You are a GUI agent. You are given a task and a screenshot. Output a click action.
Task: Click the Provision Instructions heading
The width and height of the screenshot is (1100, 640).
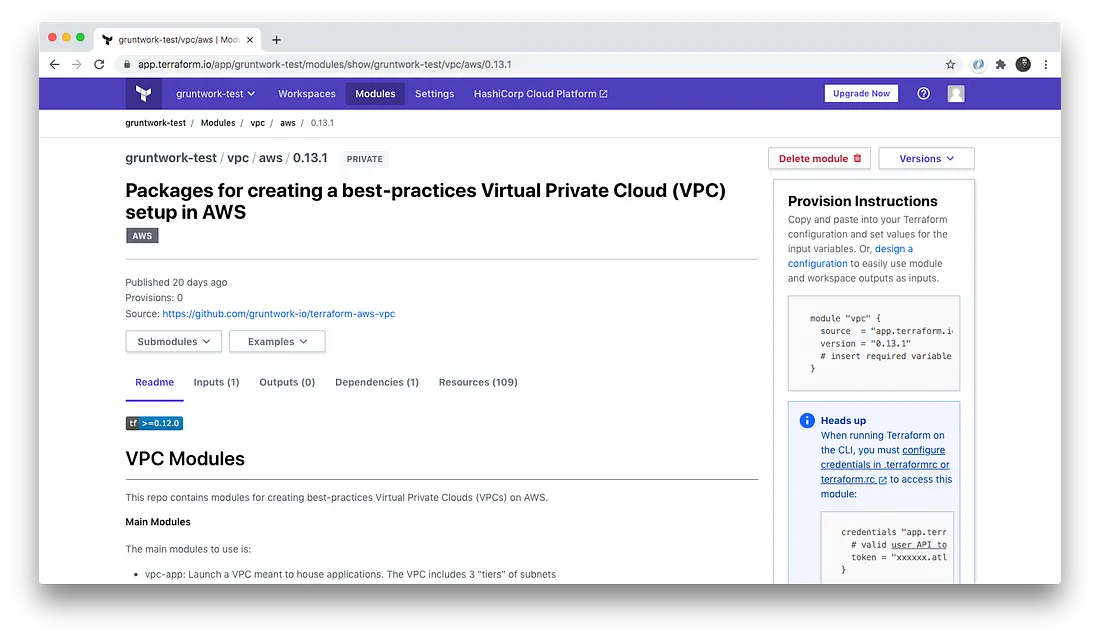coord(862,201)
